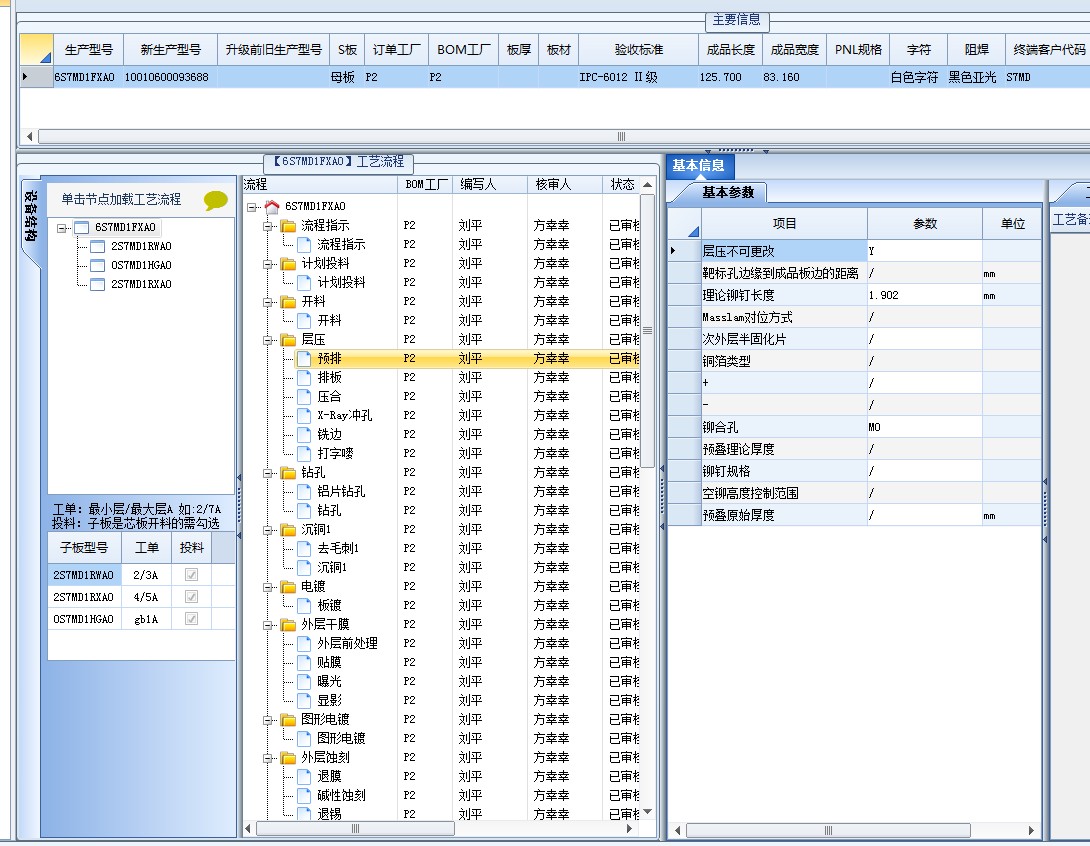
Task: Click the 流程指示 folder icon
Action: (x=288, y=226)
